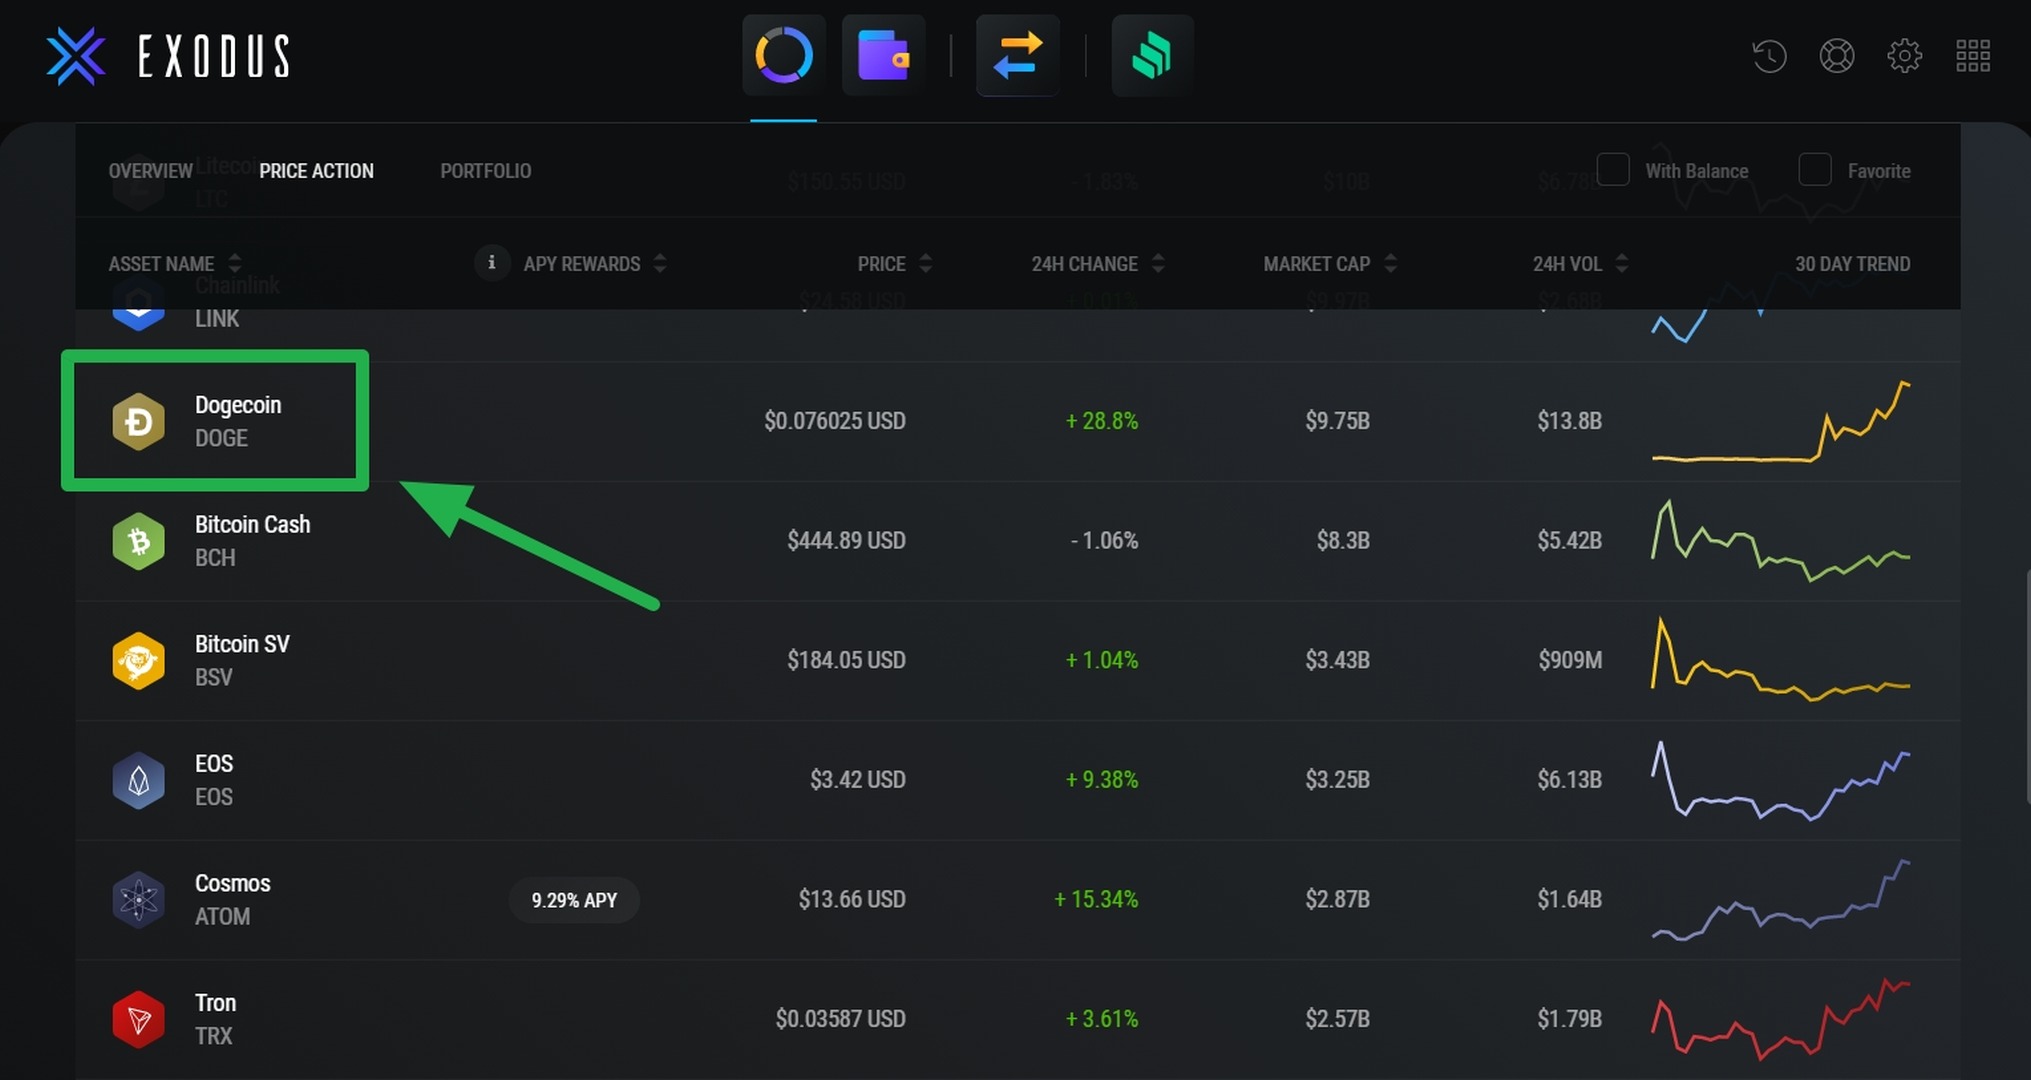Open the Dogecoin asset name

(238, 405)
